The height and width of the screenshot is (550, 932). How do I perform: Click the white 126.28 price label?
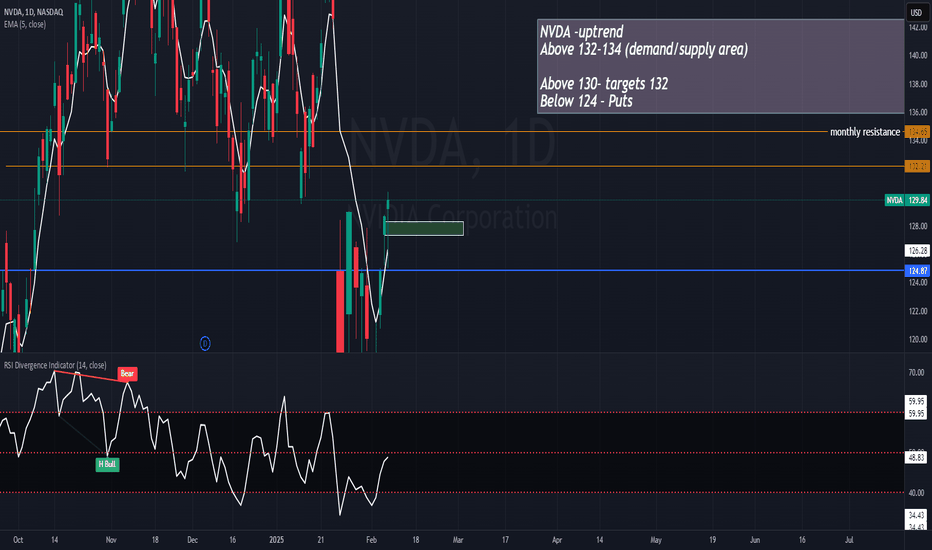point(917,251)
